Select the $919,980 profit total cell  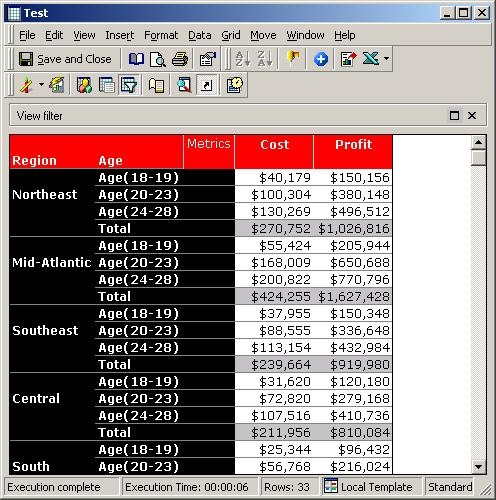(353, 365)
